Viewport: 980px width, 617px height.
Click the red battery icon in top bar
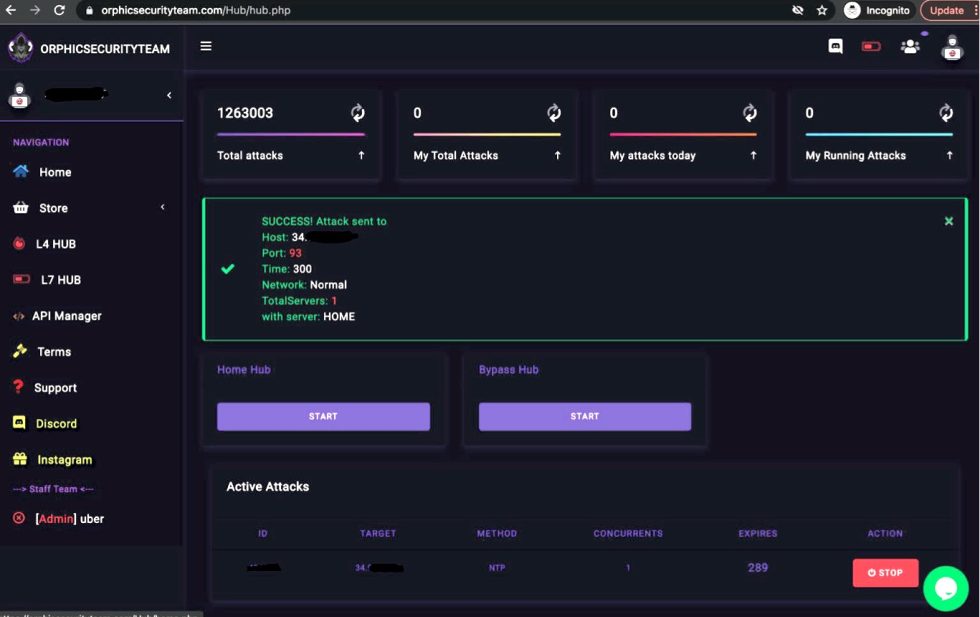[x=870, y=46]
